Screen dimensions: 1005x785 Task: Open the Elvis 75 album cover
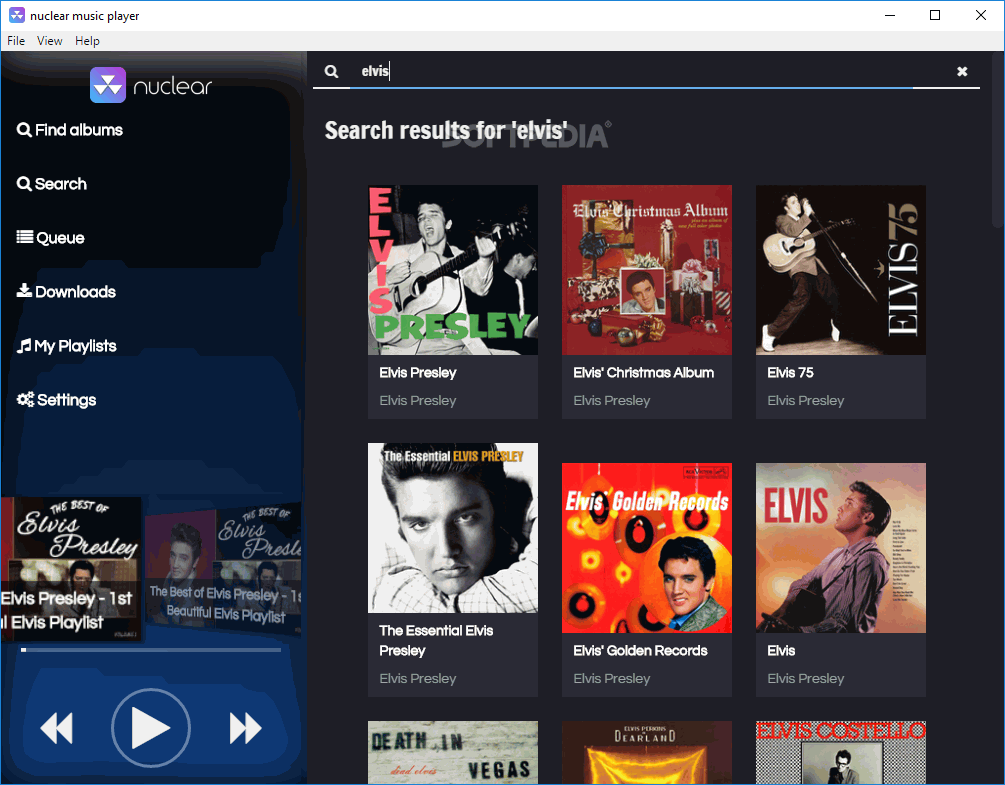[841, 270]
